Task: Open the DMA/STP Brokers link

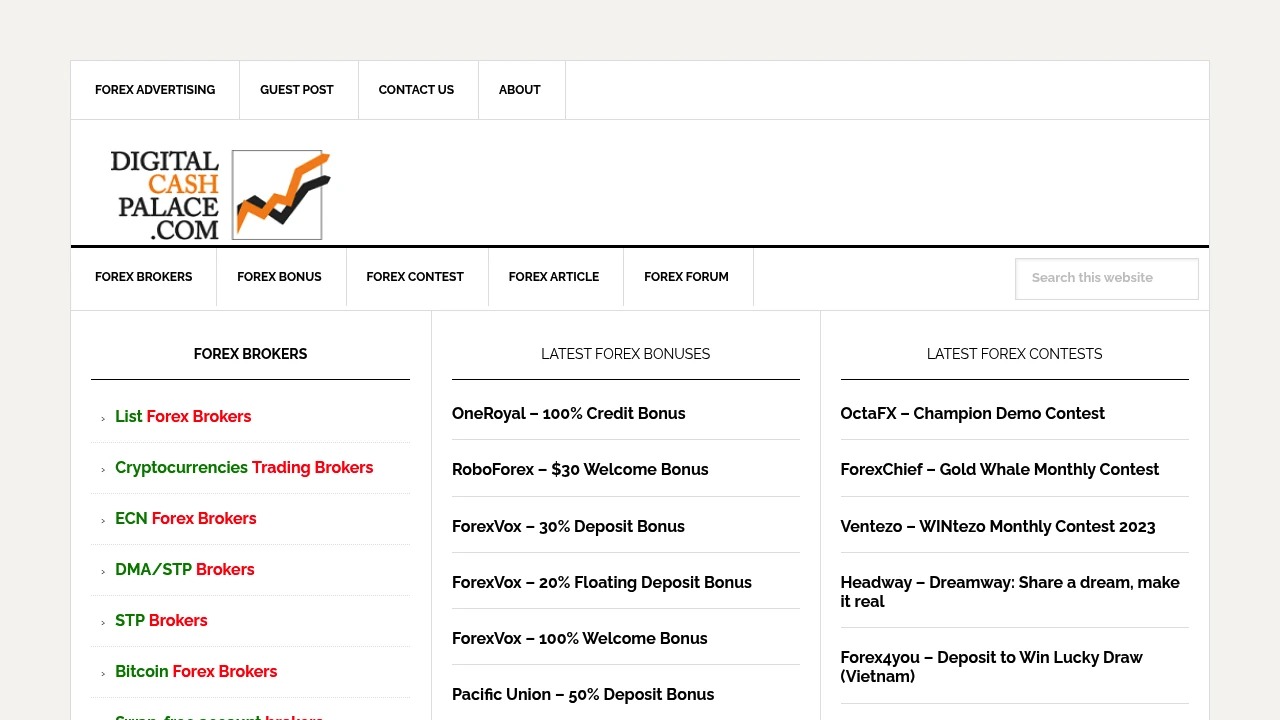Action: pyautogui.click(x=185, y=570)
